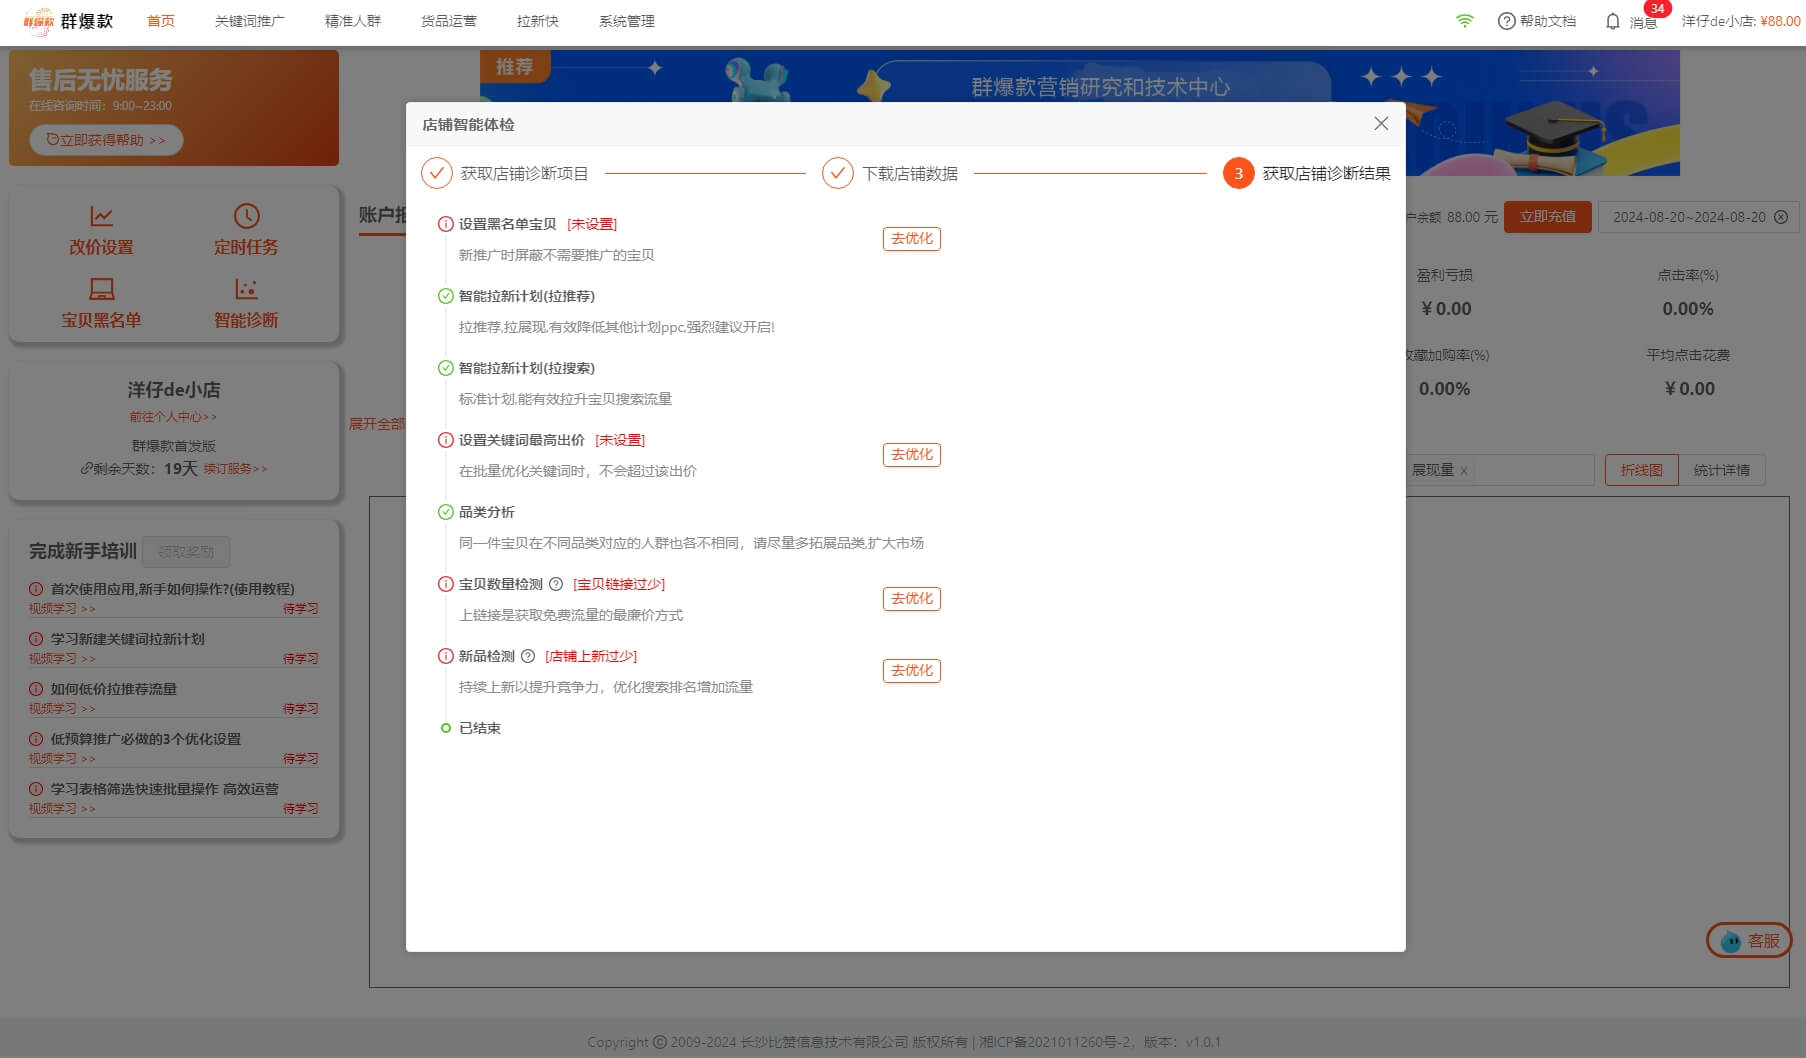1806x1058 pixels.
Task: Click the wifi status icon
Action: 1464,21
